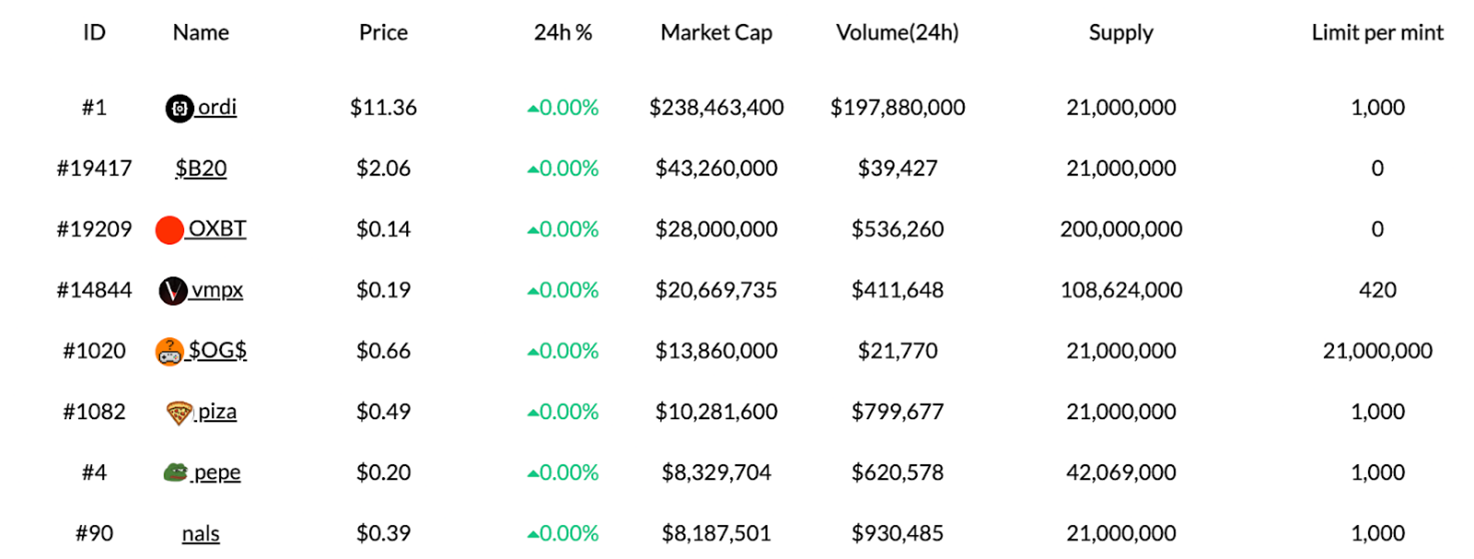Open the ordi token name link
1474x559 pixels.
216,107
